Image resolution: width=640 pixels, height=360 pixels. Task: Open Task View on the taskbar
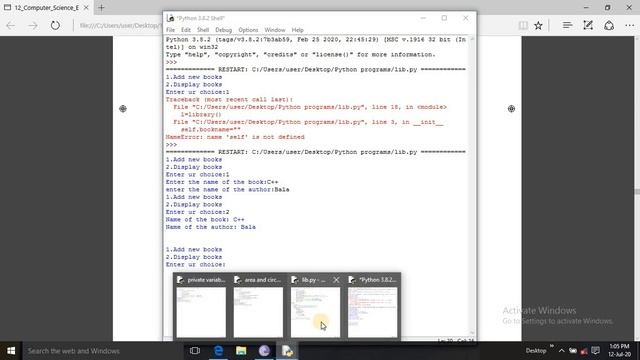click(195, 351)
